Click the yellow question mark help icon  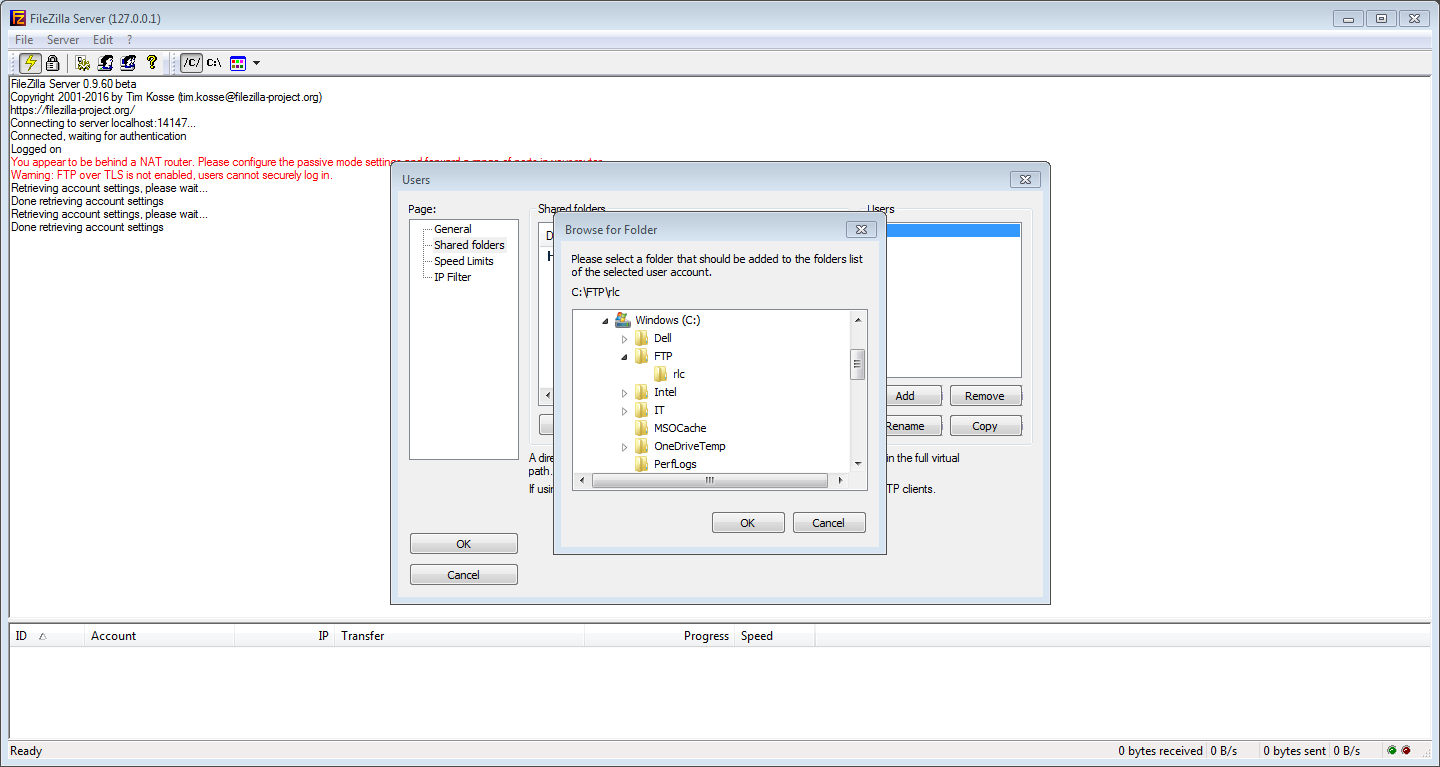tap(152, 63)
